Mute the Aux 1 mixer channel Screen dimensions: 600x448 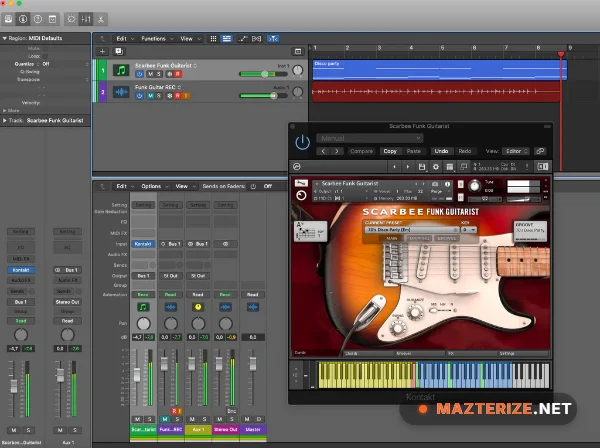point(192,419)
